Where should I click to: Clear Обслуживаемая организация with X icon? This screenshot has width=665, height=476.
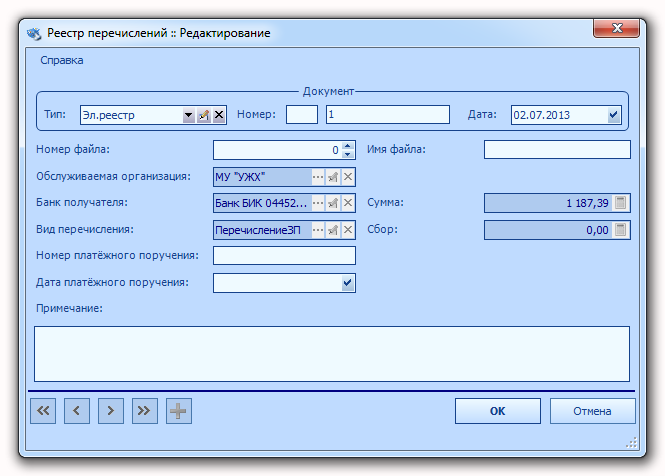click(x=348, y=177)
